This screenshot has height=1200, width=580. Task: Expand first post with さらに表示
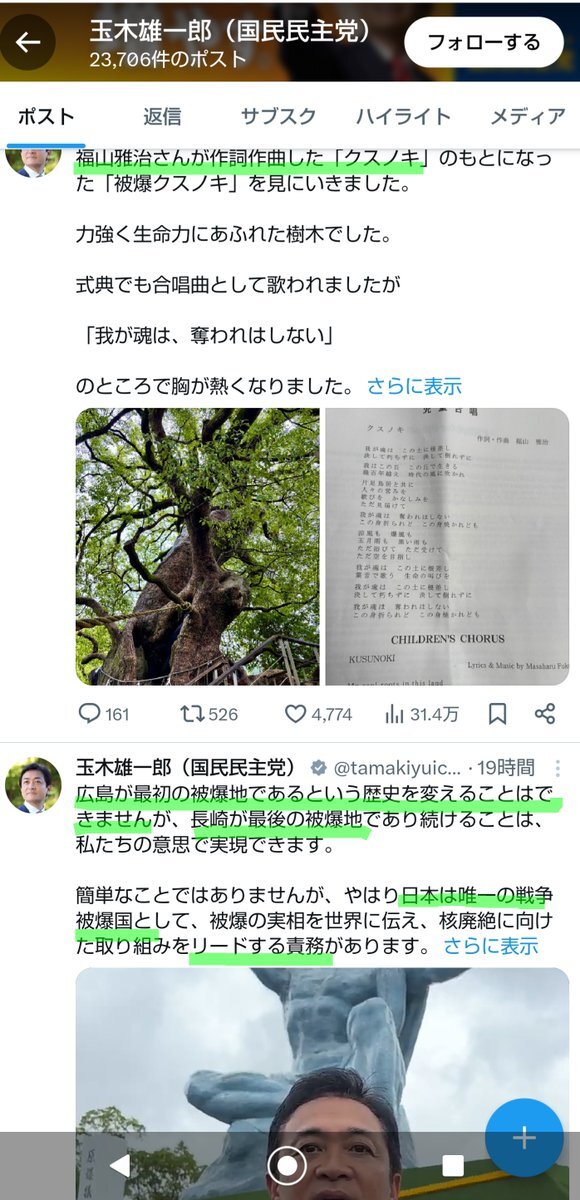pos(414,386)
